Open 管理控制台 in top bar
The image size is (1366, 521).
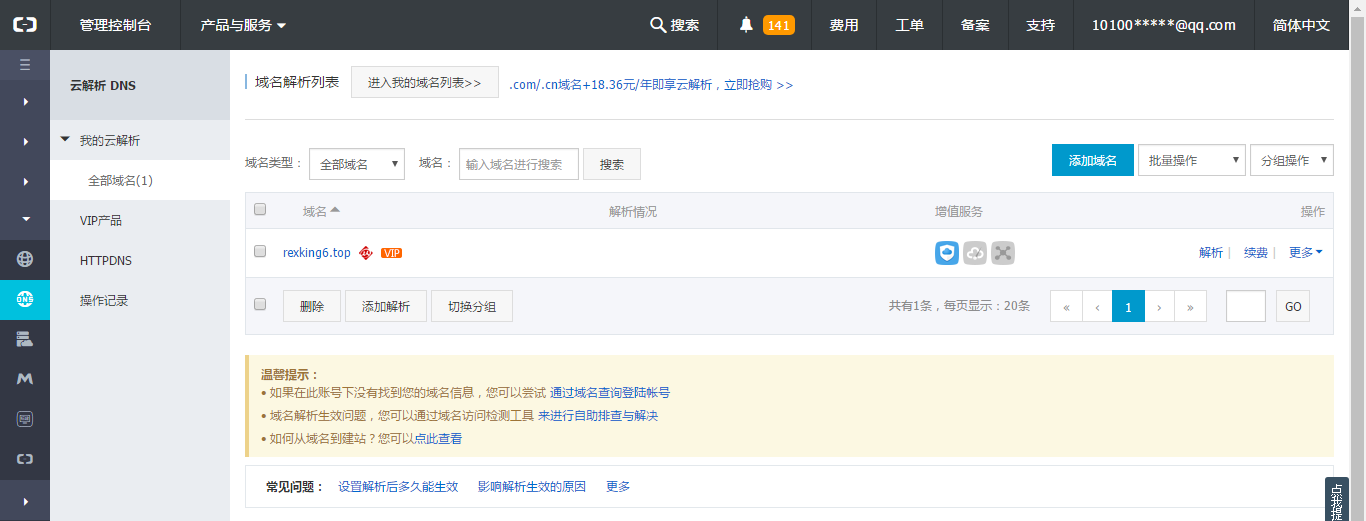tap(115, 25)
